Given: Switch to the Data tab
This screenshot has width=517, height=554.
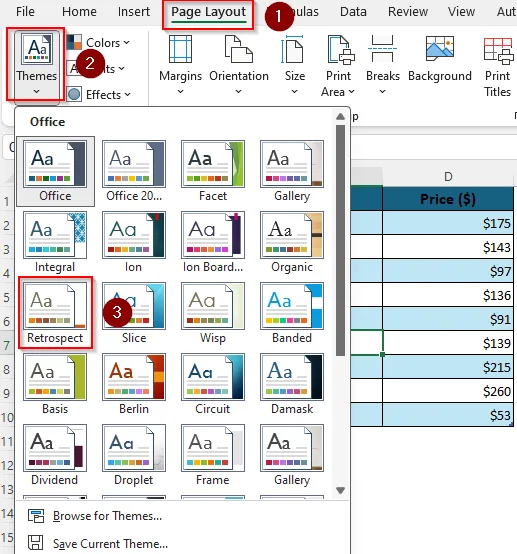Looking at the screenshot, I should pyautogui.click(x=353, y=12).
